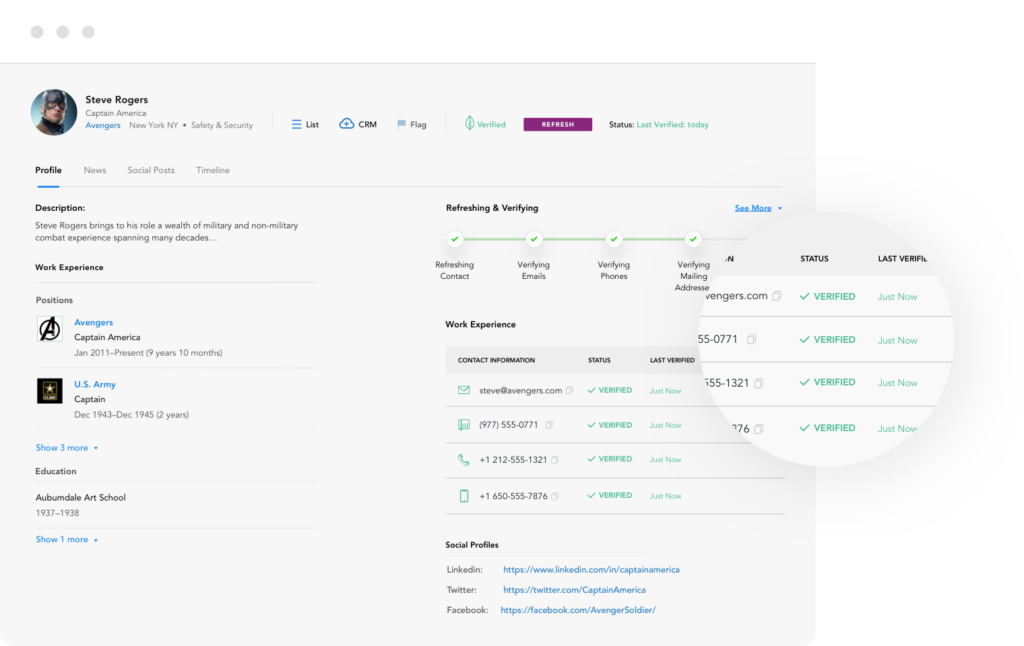Switch to the Social Posts tab

pyautogui.click(x=151, y=170)
